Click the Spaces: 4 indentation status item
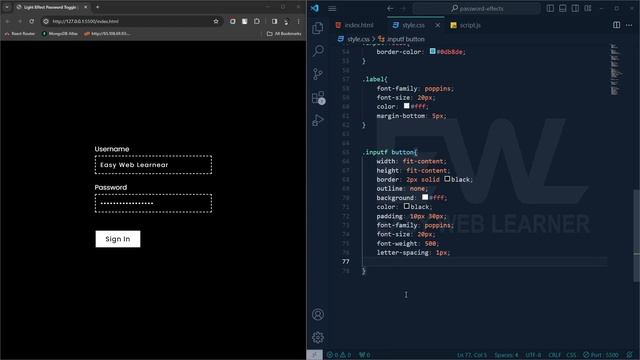 point(506,355)
